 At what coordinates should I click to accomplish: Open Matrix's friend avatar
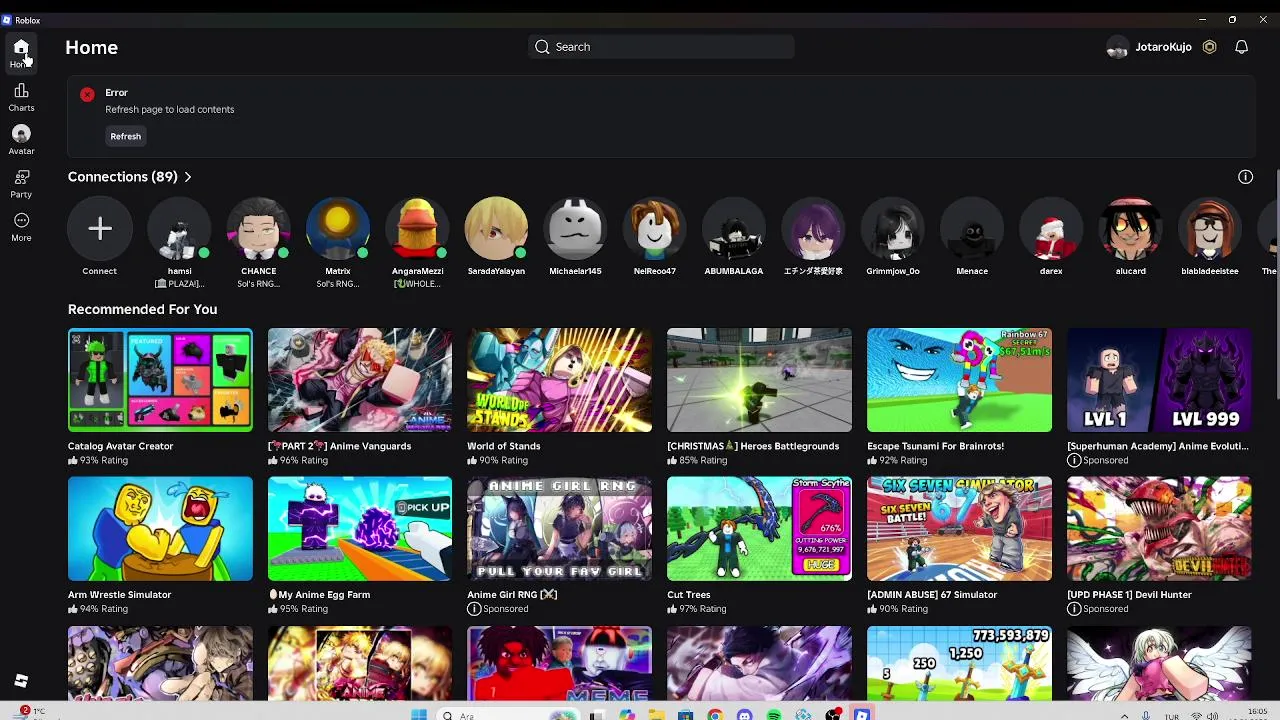(338, 229)
